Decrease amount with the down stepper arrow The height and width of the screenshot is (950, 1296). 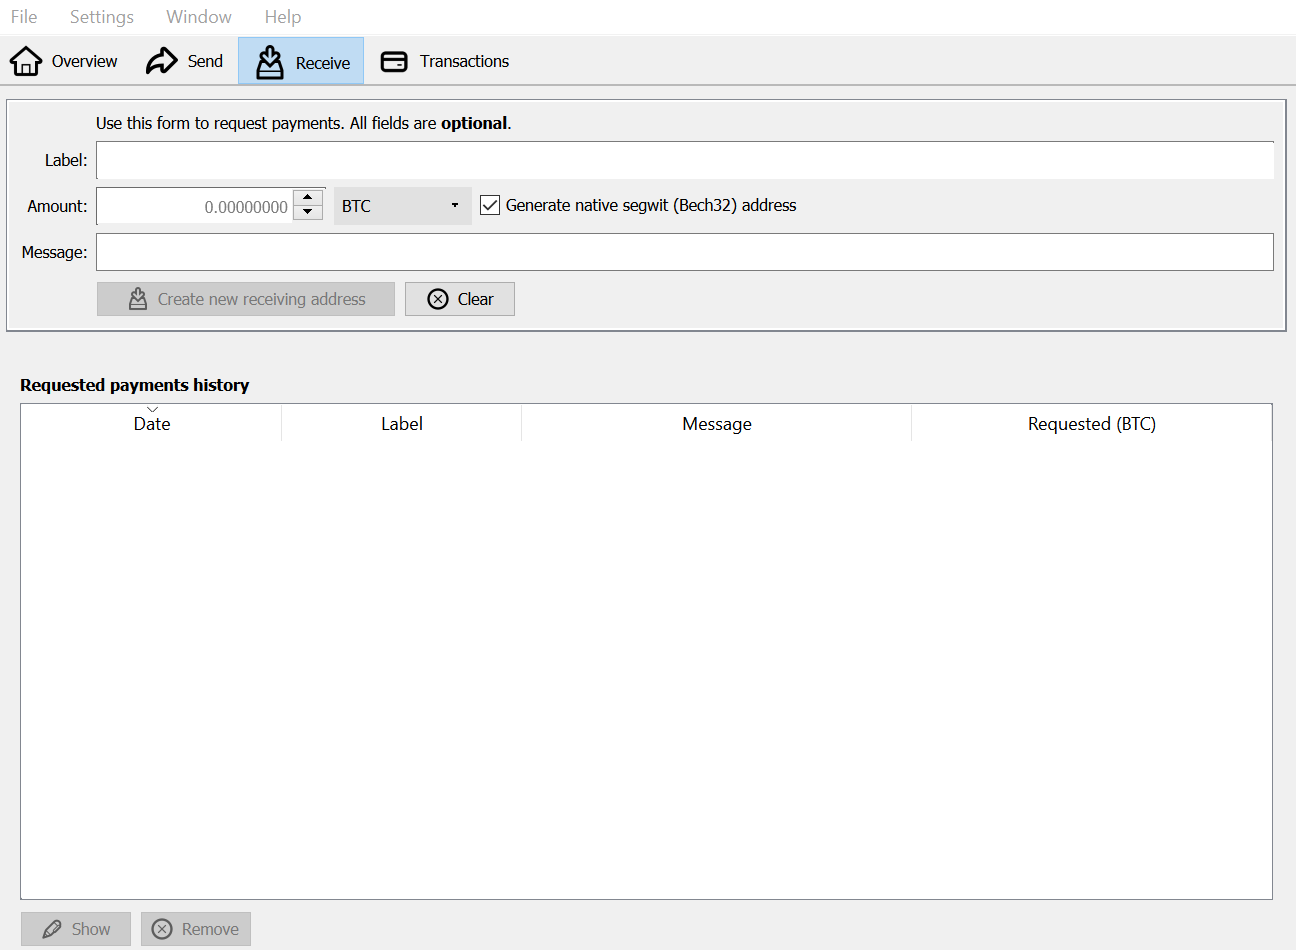308,212
